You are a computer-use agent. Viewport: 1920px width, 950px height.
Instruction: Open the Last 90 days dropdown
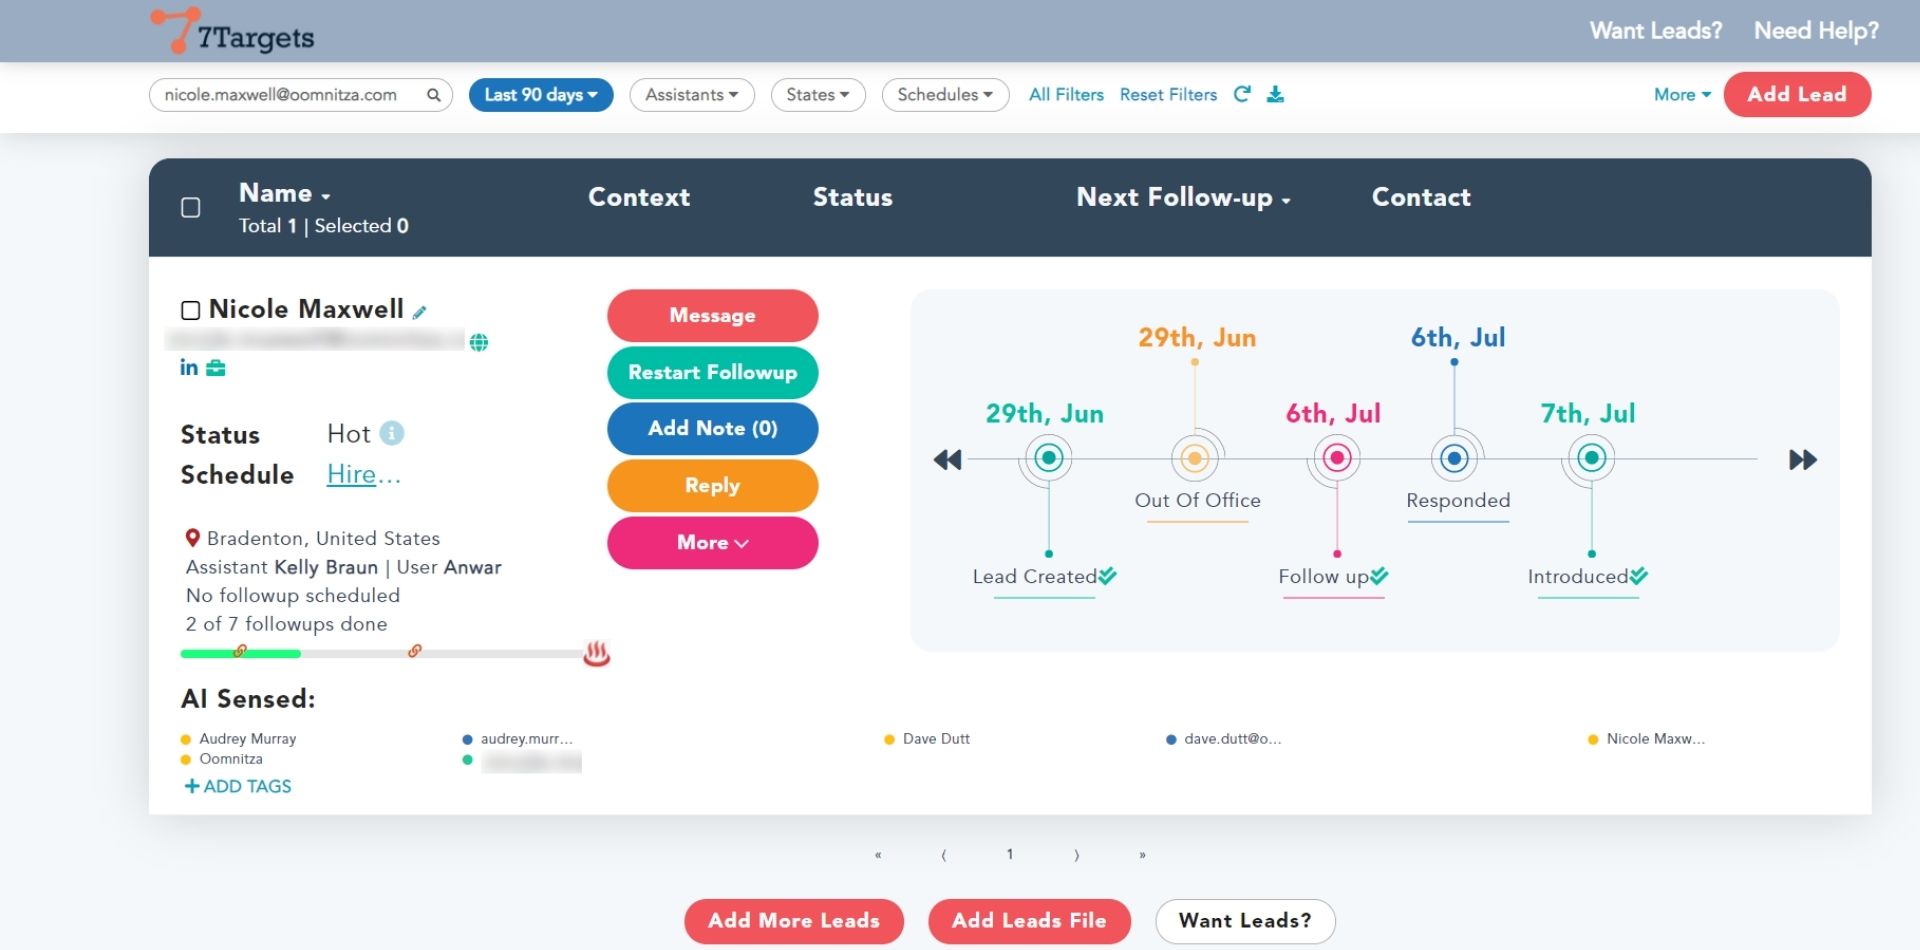[x=541, y=95]
